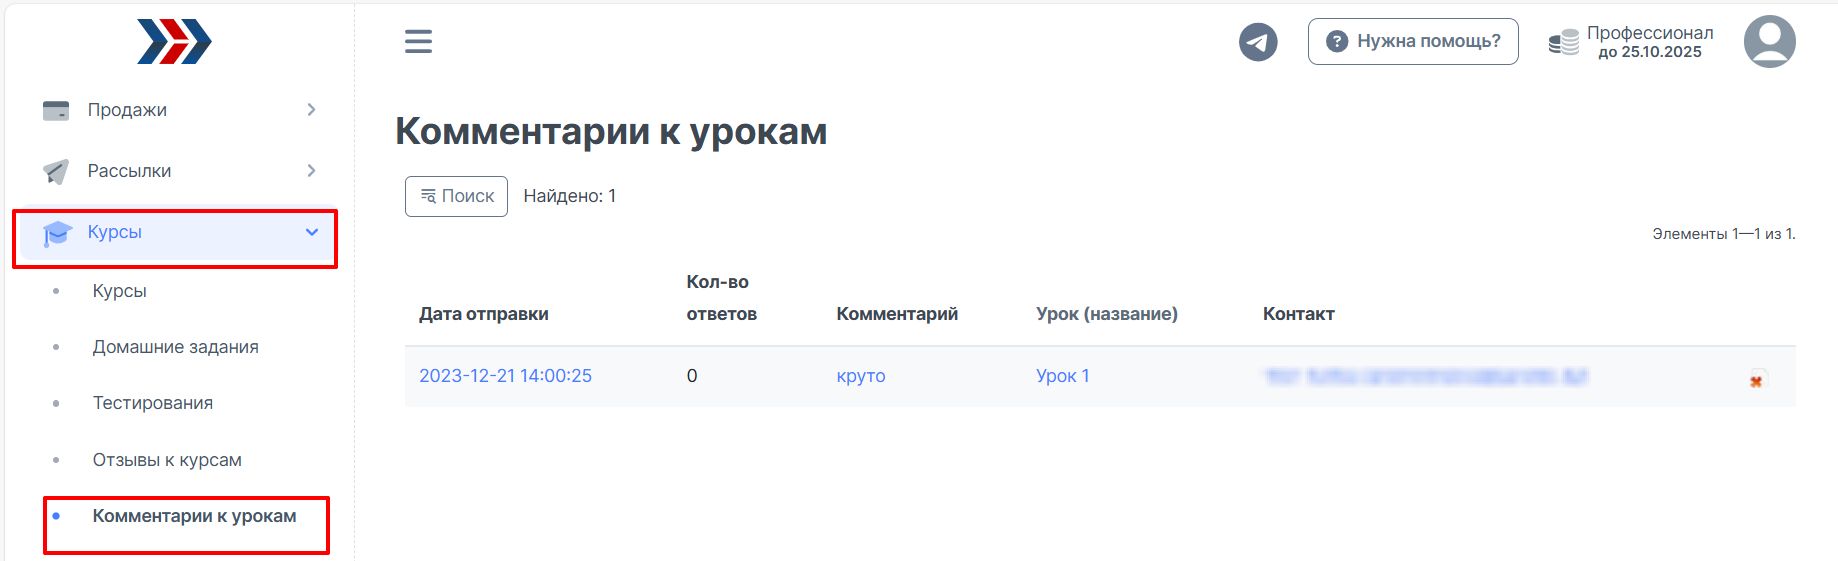
Task: Expand the 'Рассылки' chevron
Action: tap(311, 171)
